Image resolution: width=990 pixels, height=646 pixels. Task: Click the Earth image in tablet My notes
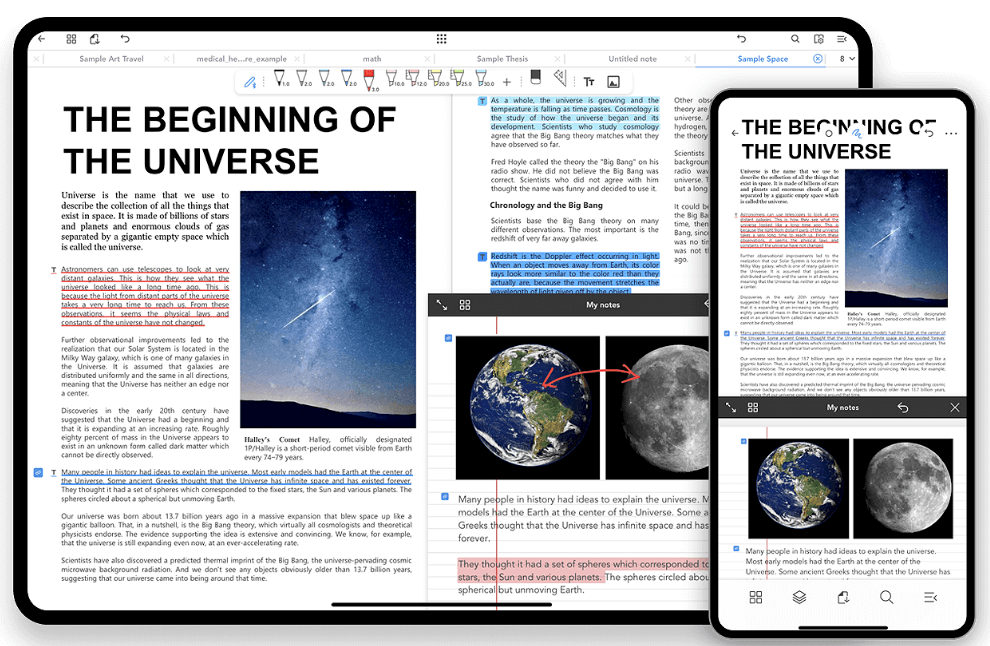tap(528, 408)
